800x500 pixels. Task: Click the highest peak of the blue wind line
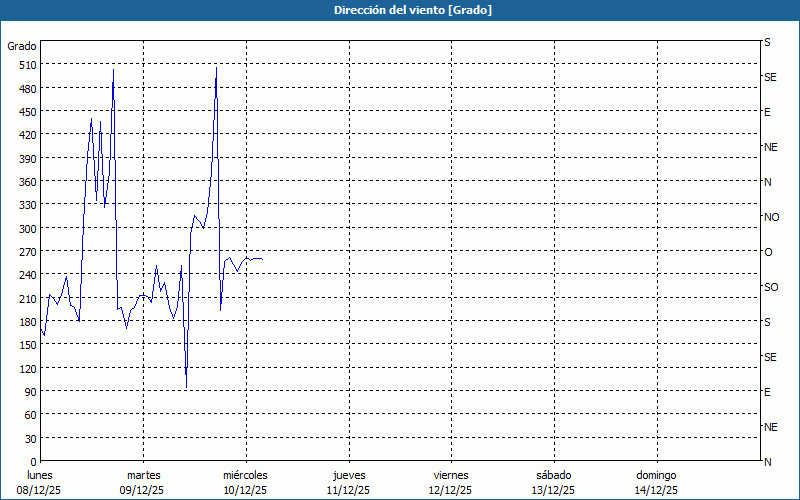click(x=216, y=67)
